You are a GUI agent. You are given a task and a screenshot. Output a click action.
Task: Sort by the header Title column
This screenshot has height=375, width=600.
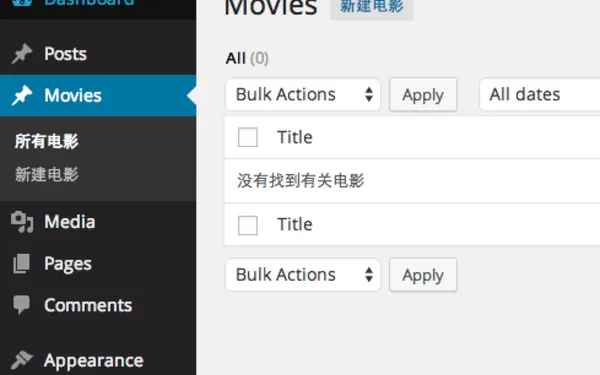295,137
